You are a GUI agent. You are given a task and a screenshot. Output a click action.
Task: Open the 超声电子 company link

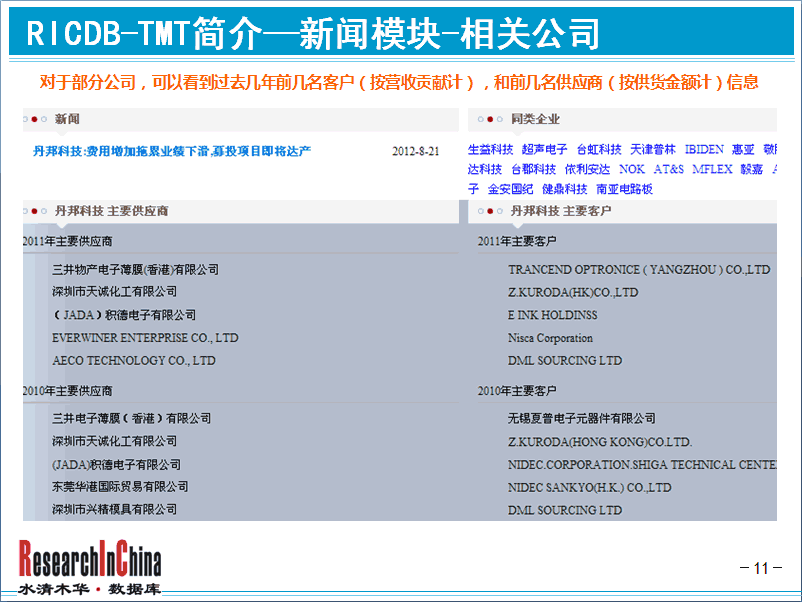544,149
